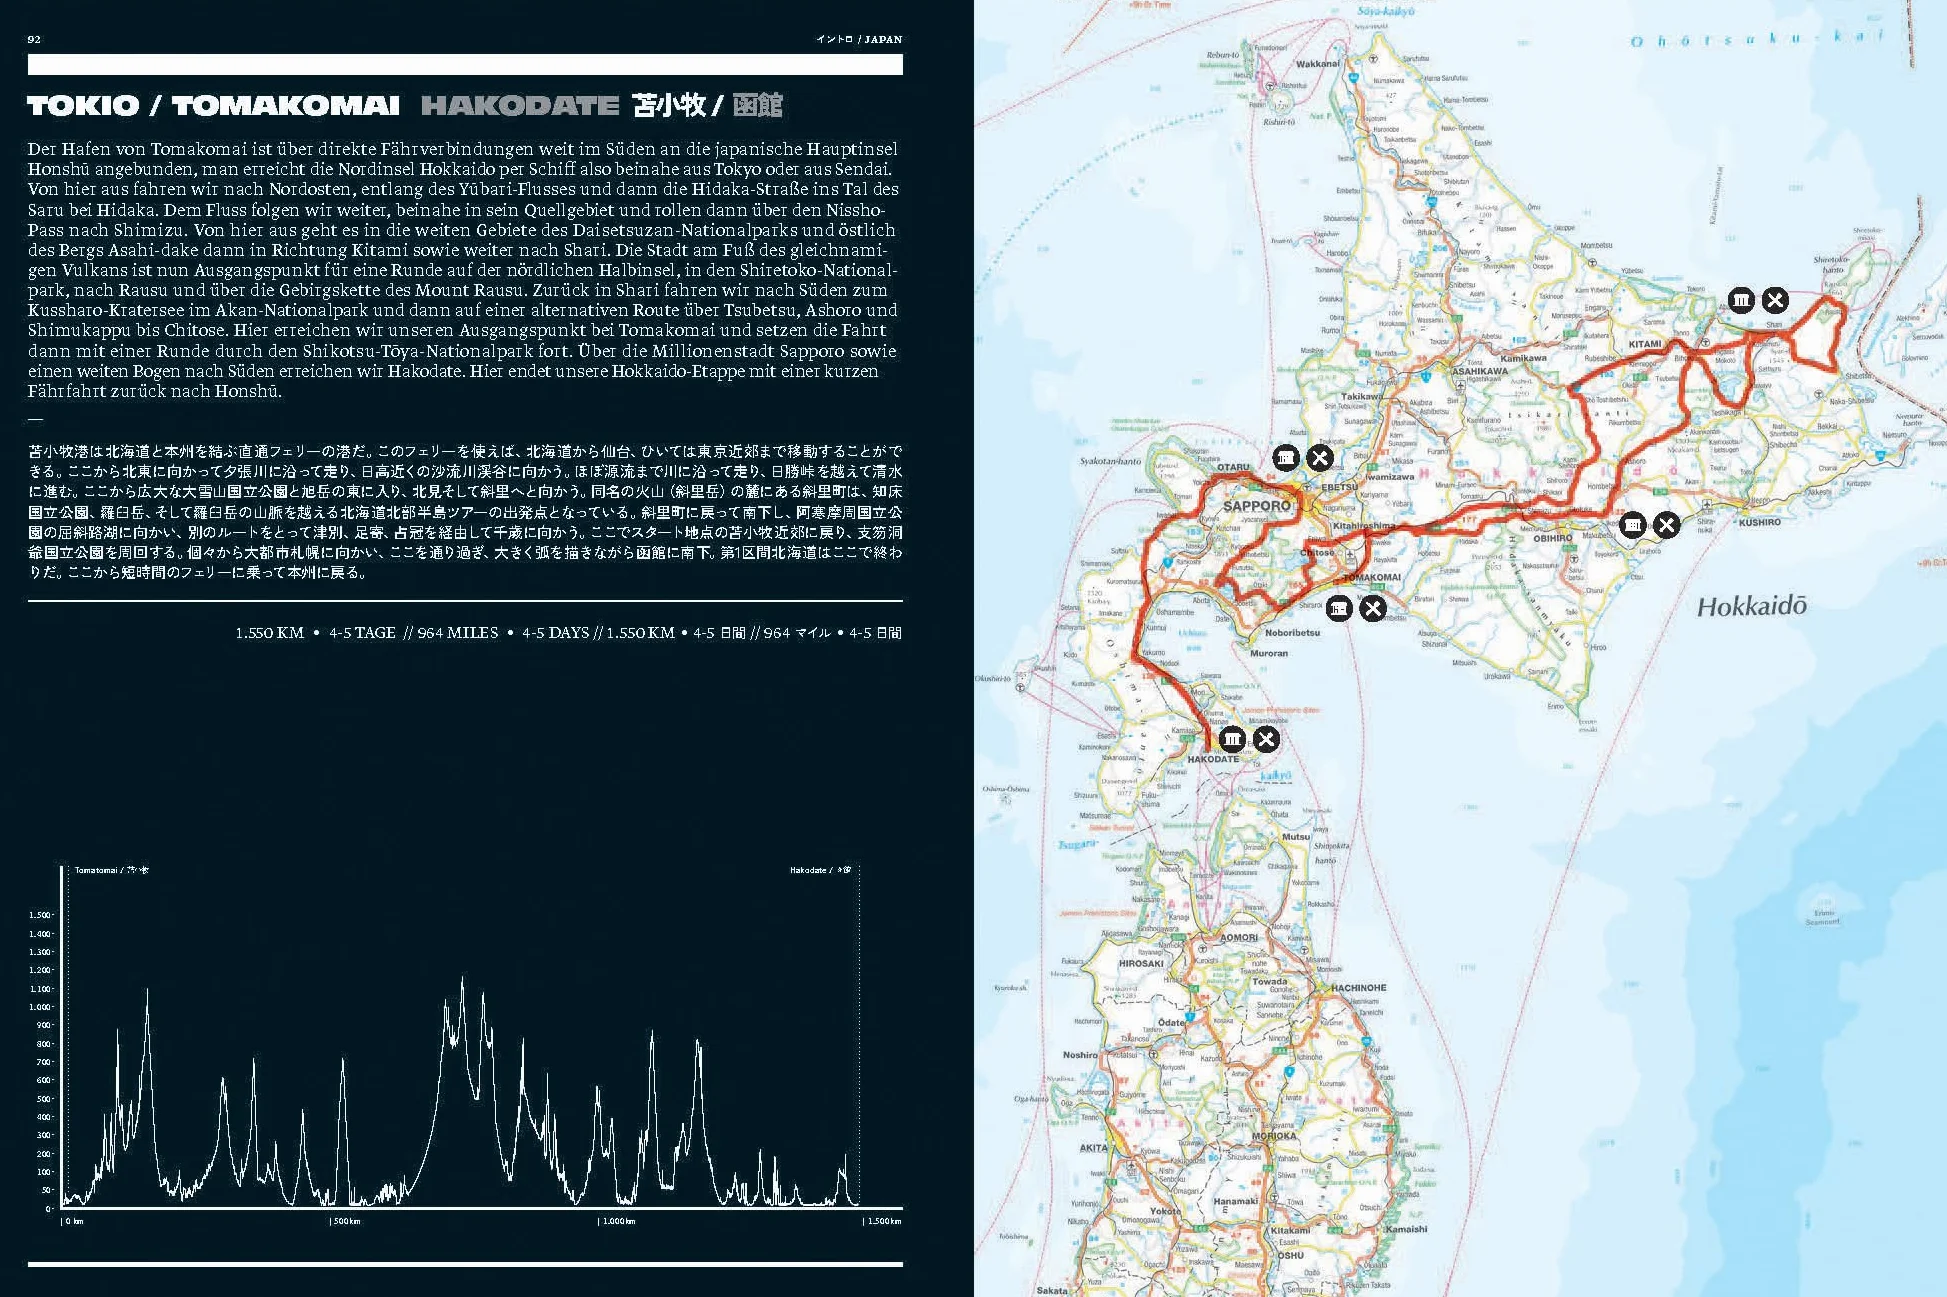Viewport: 1947px width, 1297px height.
Task: Click the "Hanamaki" label on map
Action: pos(1236,1202)
